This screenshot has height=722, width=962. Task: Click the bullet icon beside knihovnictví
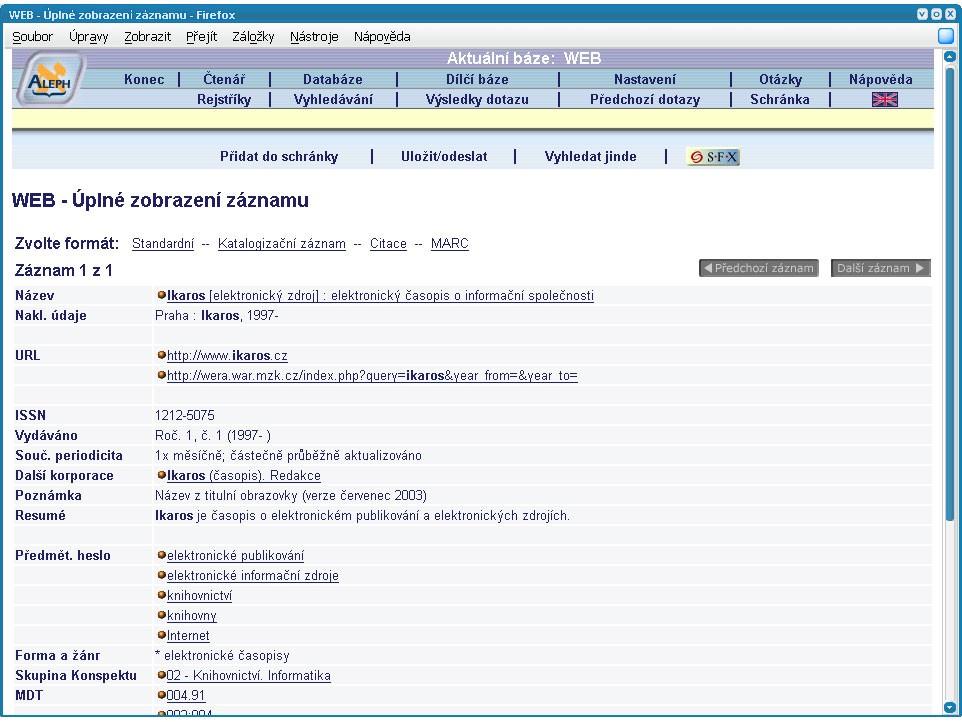tap(161, 595)
